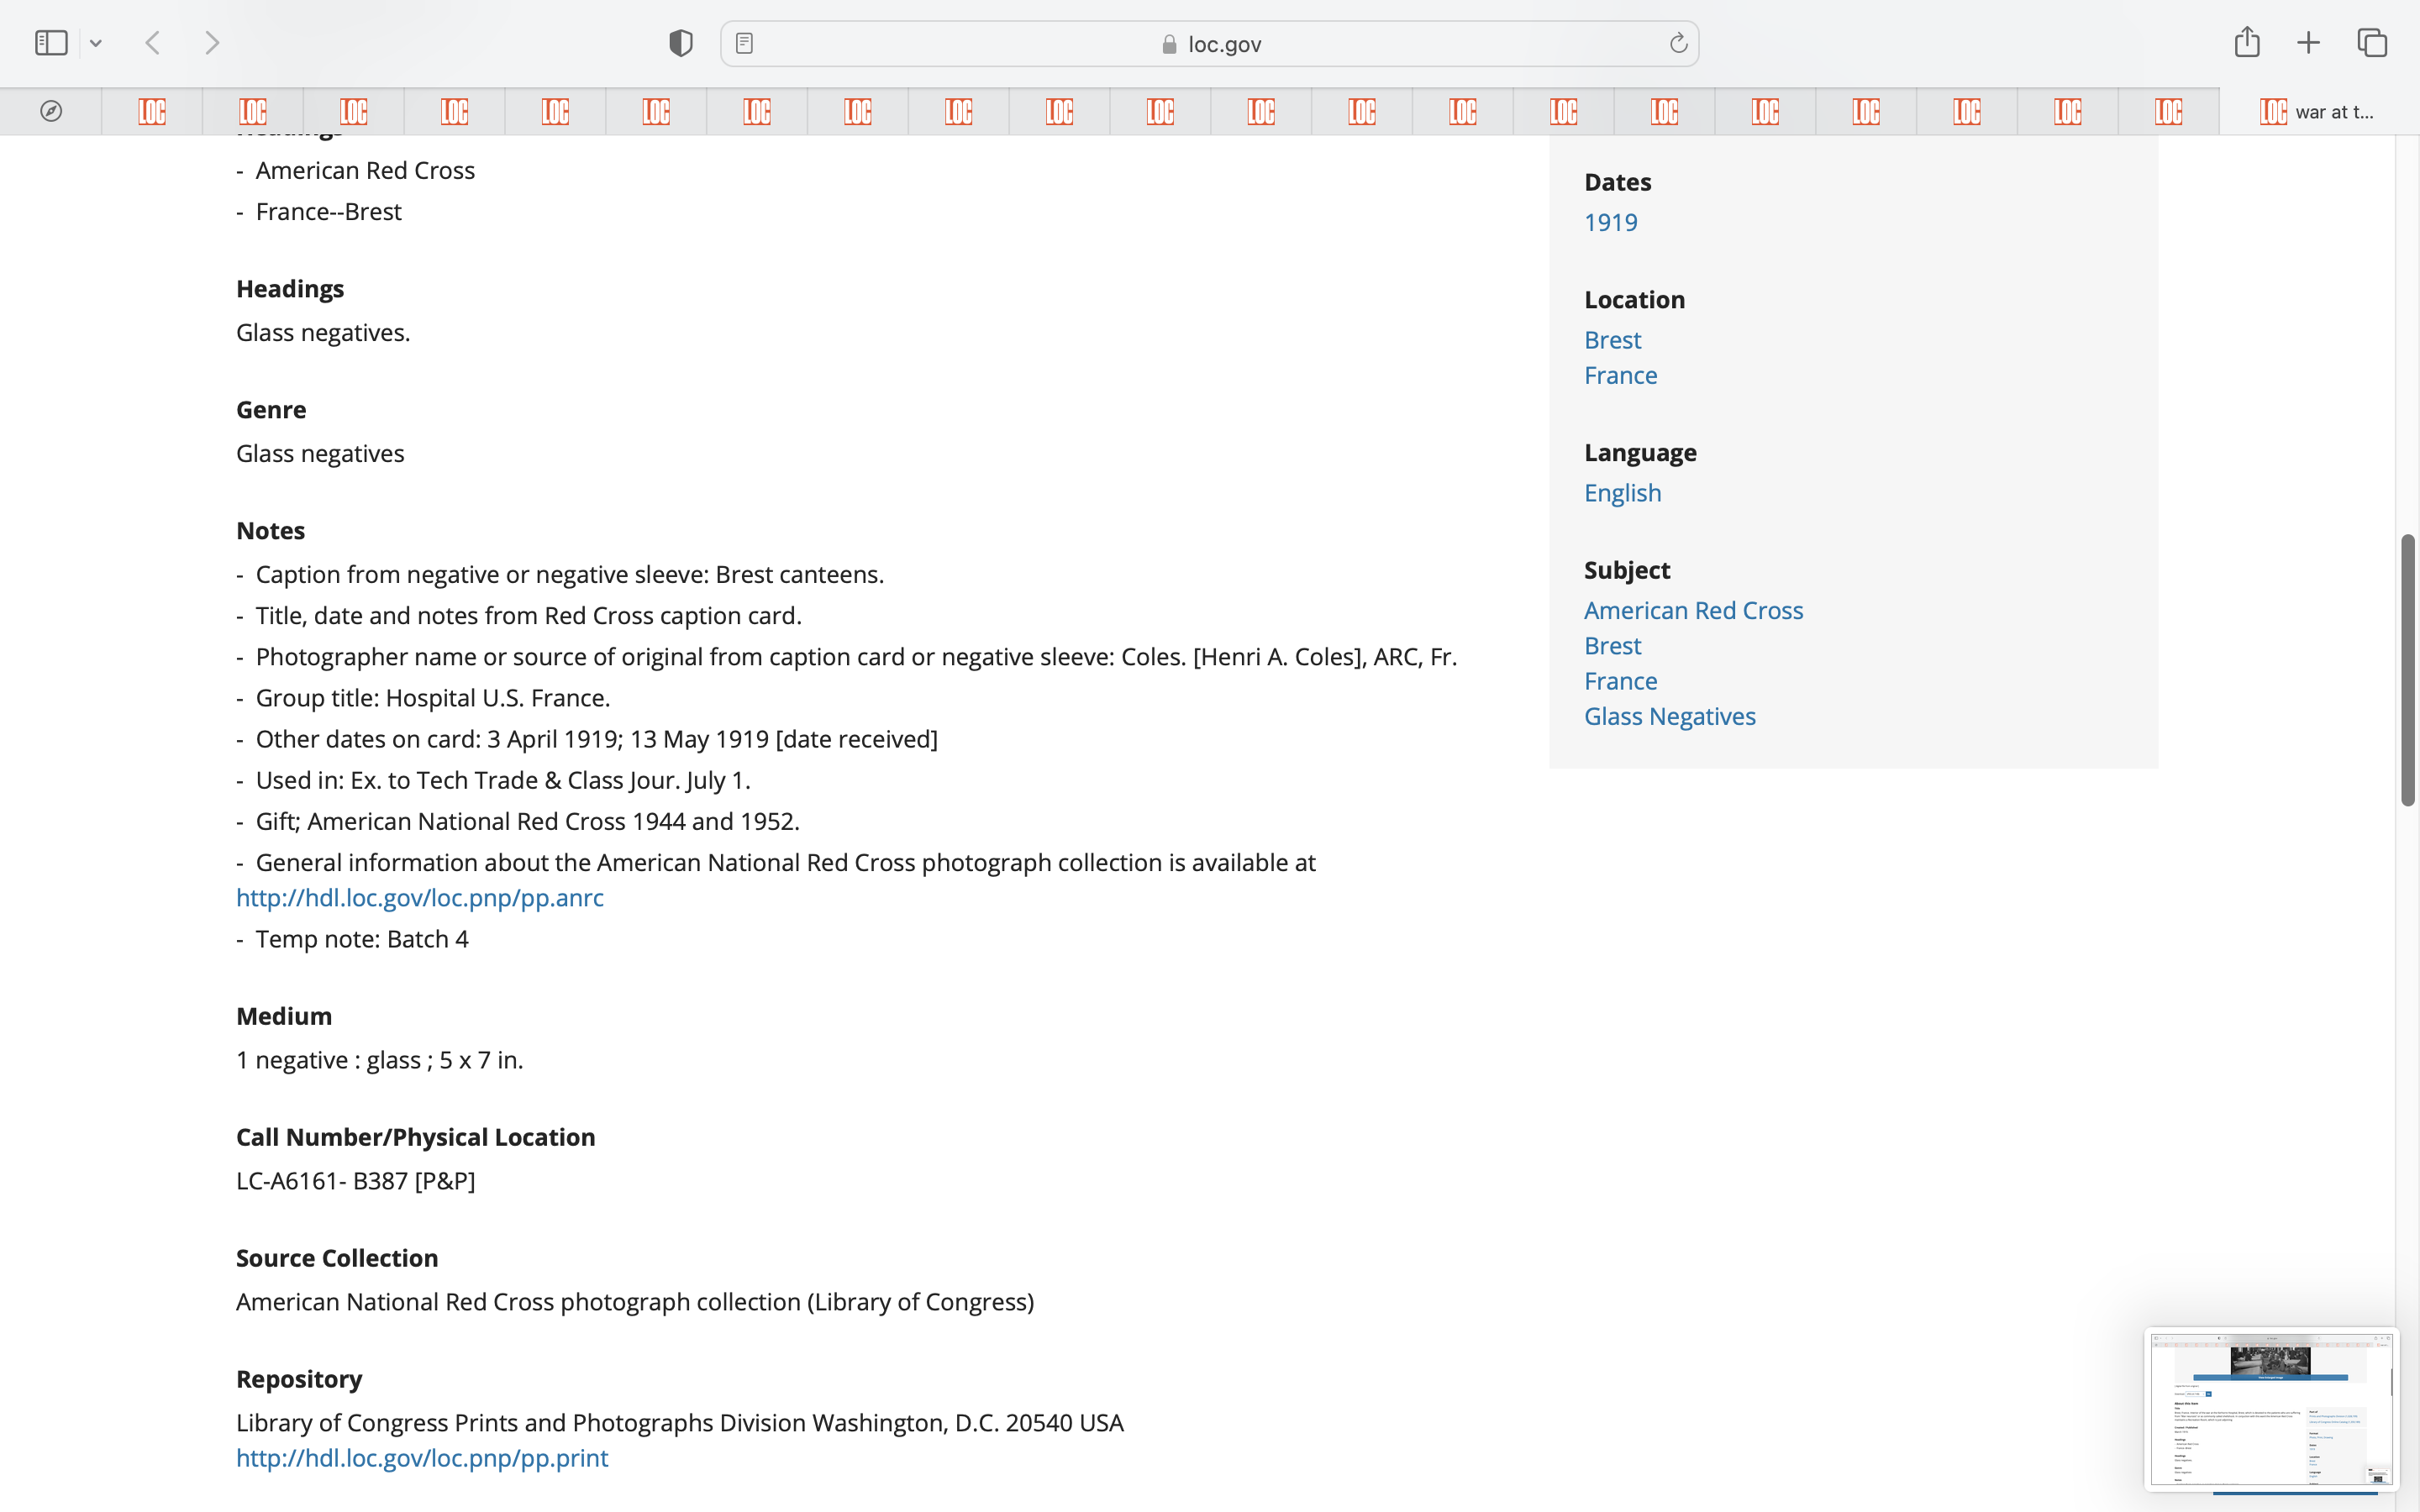The height and width of the screenshot is (1512, 2420).
Task: Open Reader view page icon
Action: pyautogui.click(x=744, y=43)
